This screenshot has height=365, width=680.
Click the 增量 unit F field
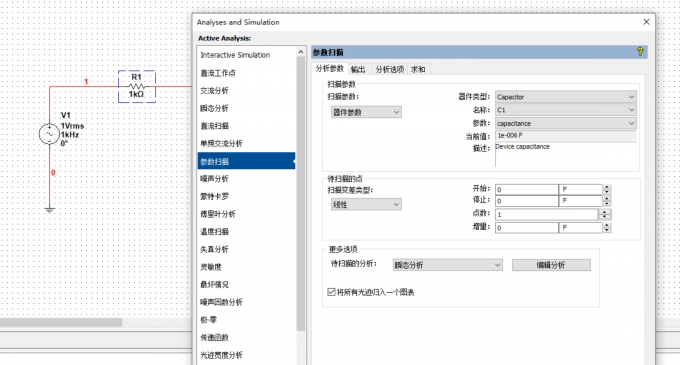(580, 228)
